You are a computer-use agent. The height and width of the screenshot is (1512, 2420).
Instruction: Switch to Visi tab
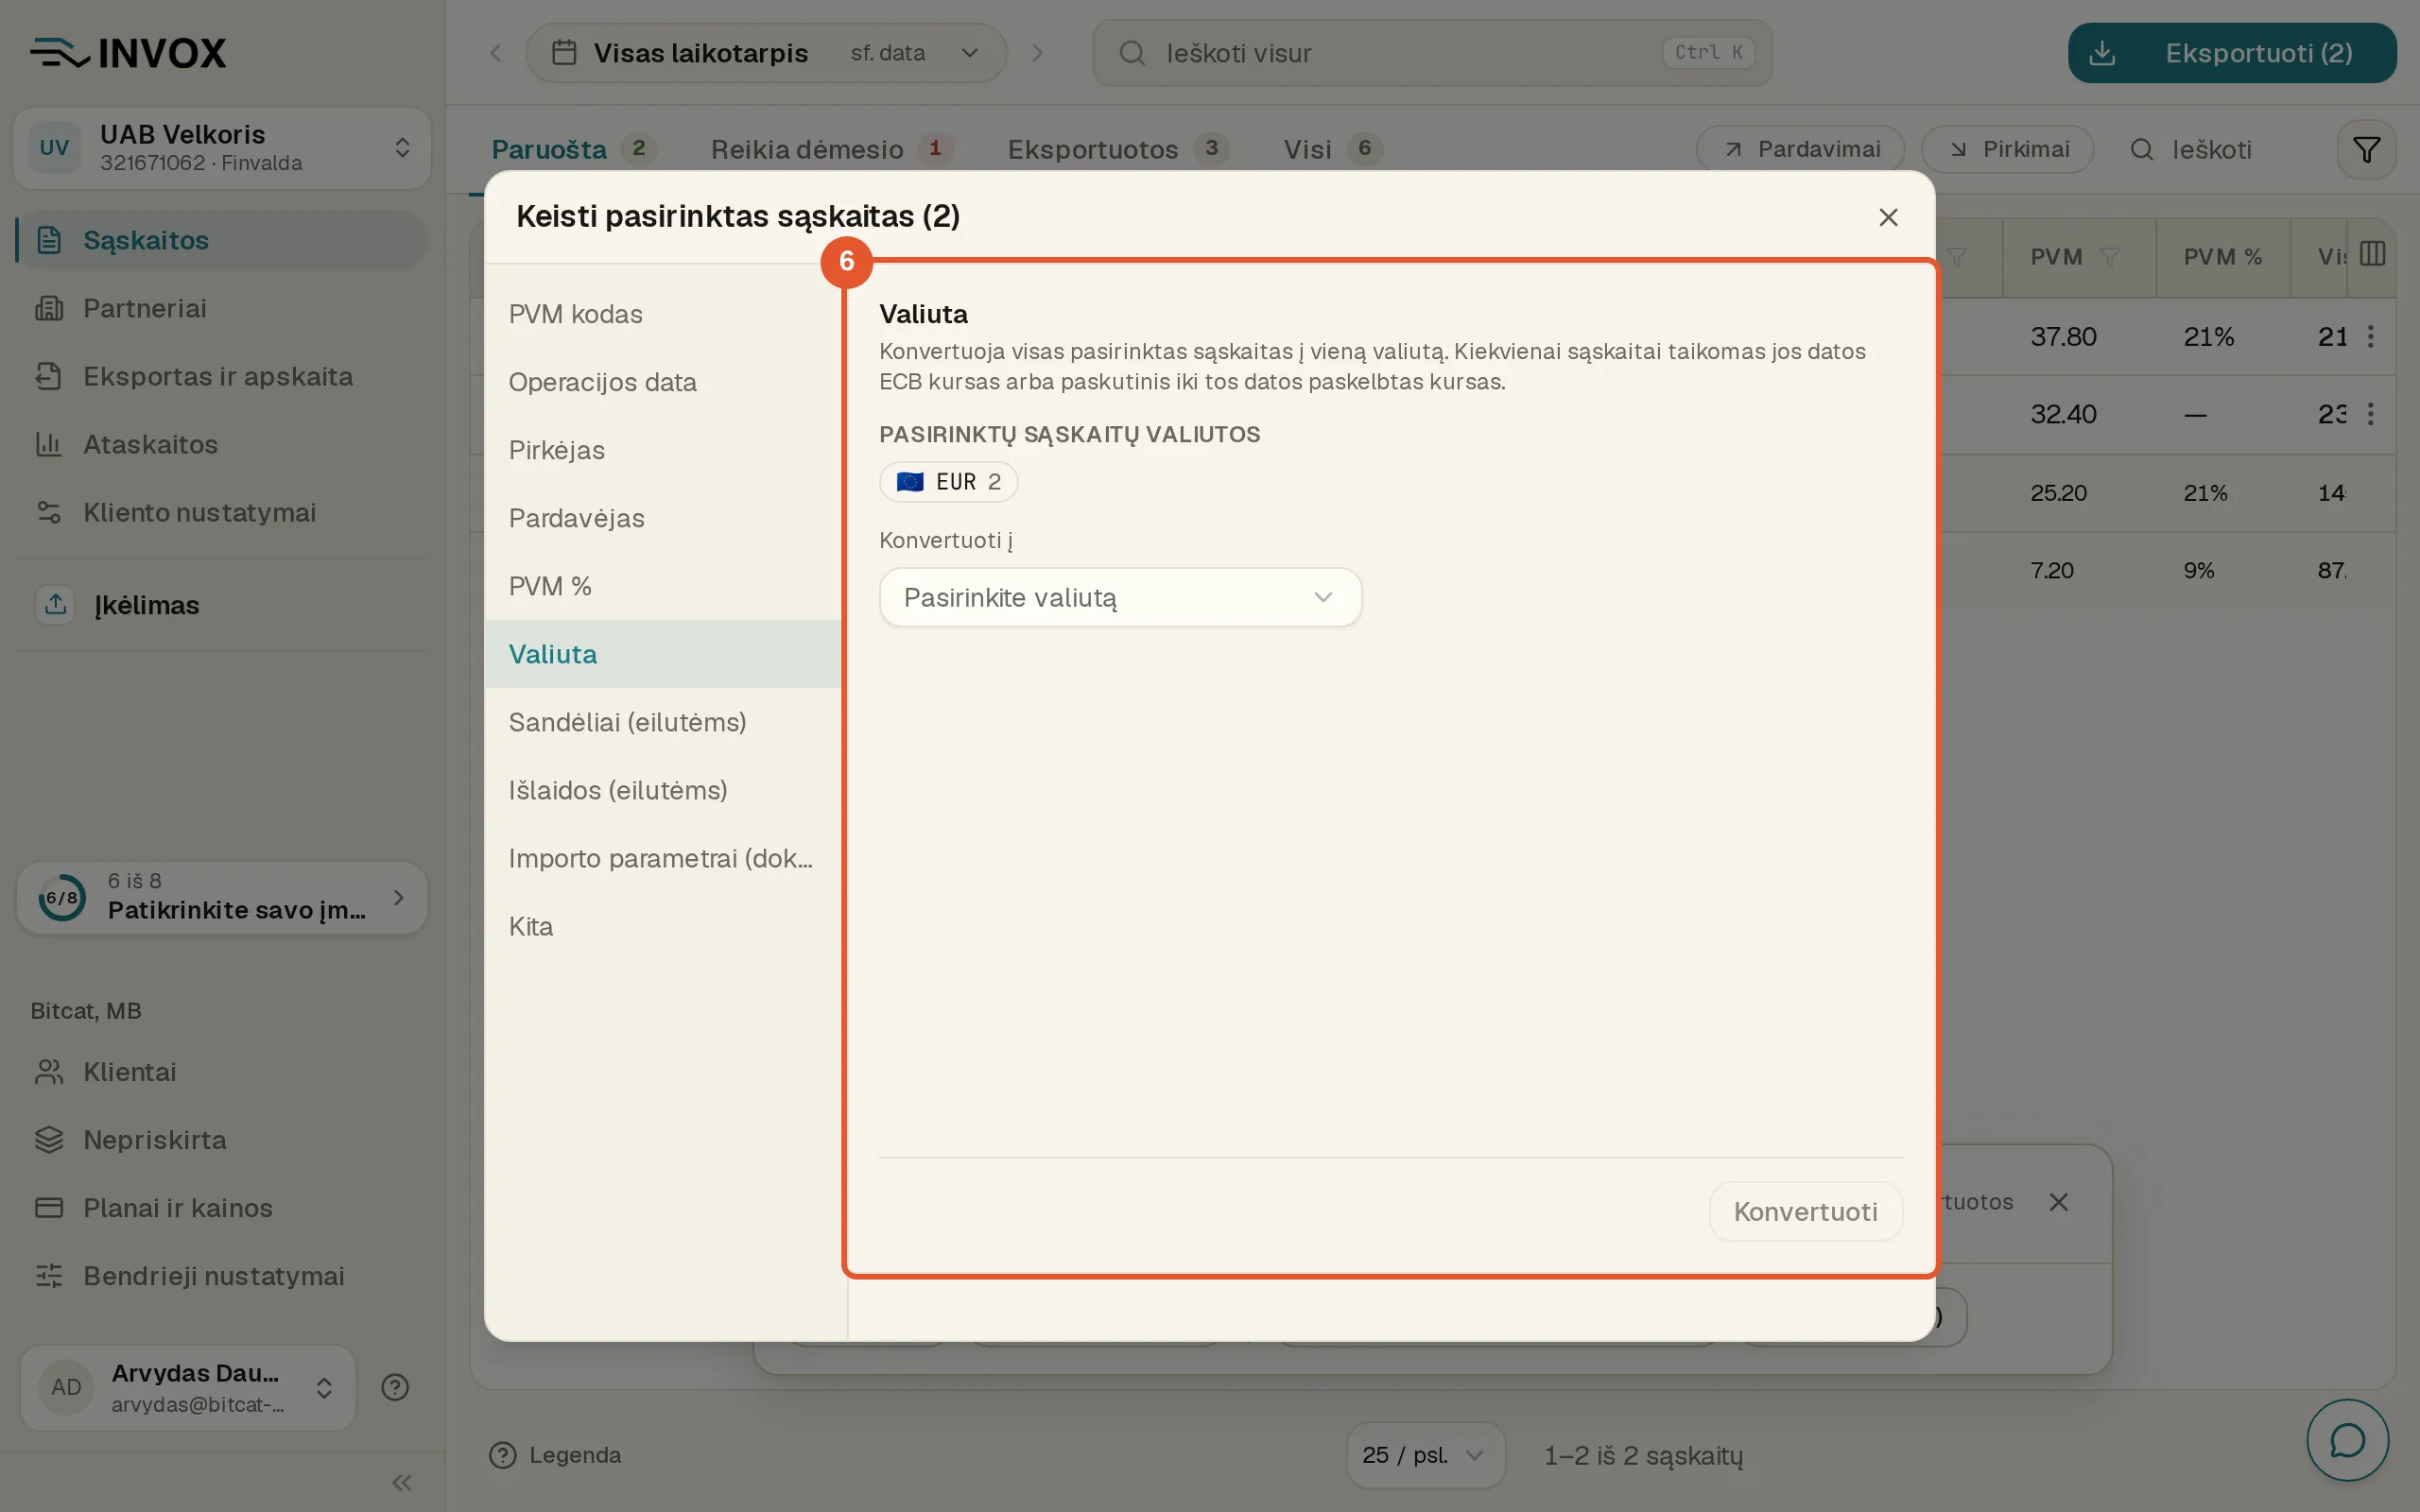(1333, 150)
